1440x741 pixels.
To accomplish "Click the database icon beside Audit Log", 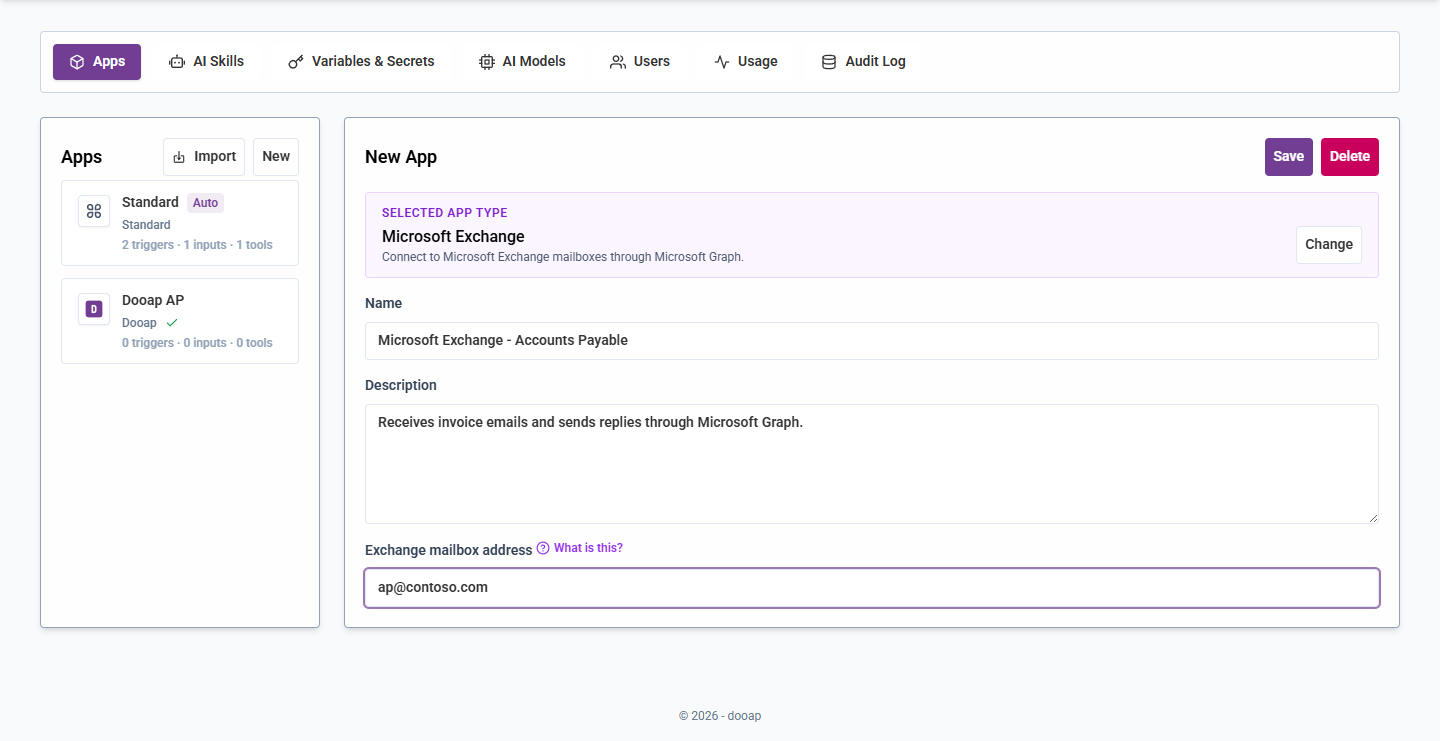I will click(829, 62).
